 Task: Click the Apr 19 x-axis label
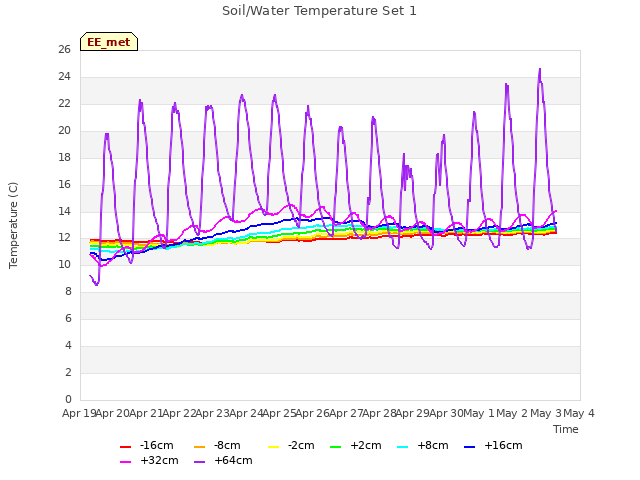point(79,413)
